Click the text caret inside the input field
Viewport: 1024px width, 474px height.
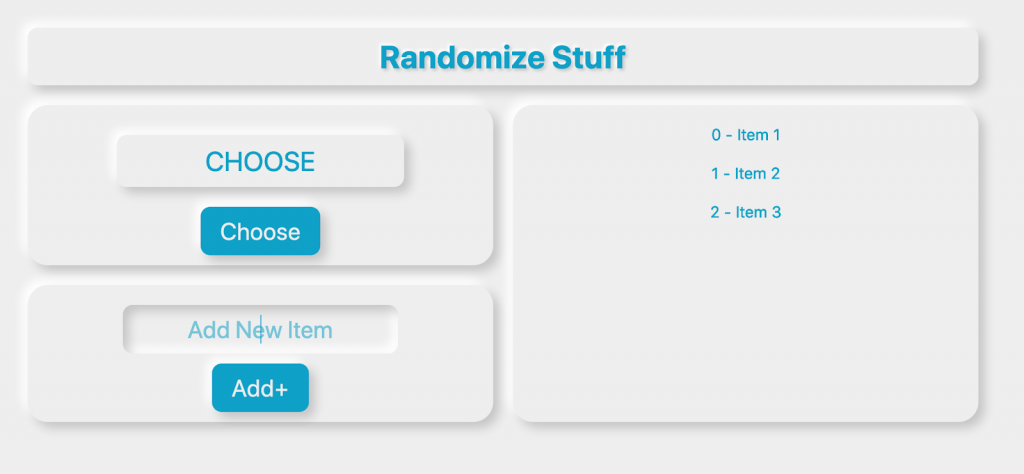click(x=261, y=330)
